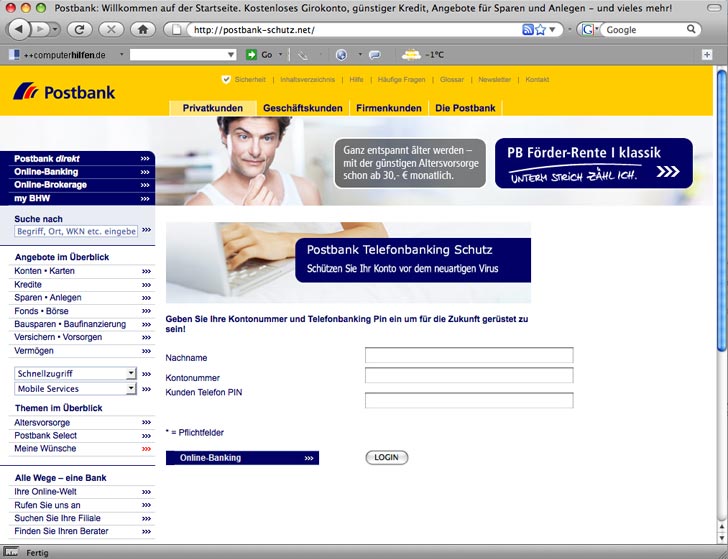This screenshot has height=559, width=728.
Task: Open the Newsletter link
Action: tap(494, 79)
